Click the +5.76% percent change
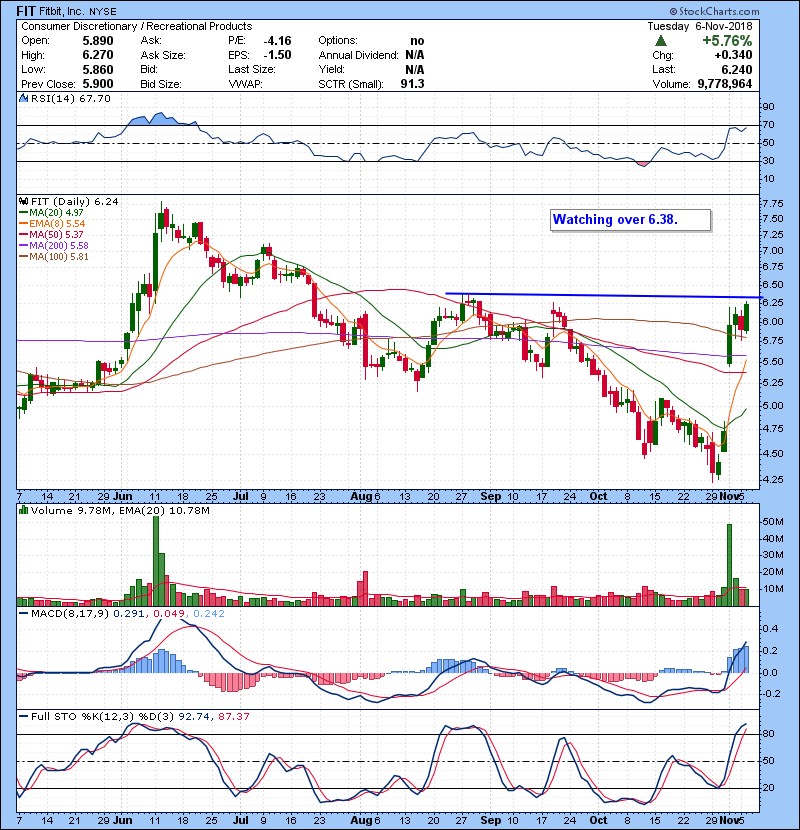 (x=727, y=41)
